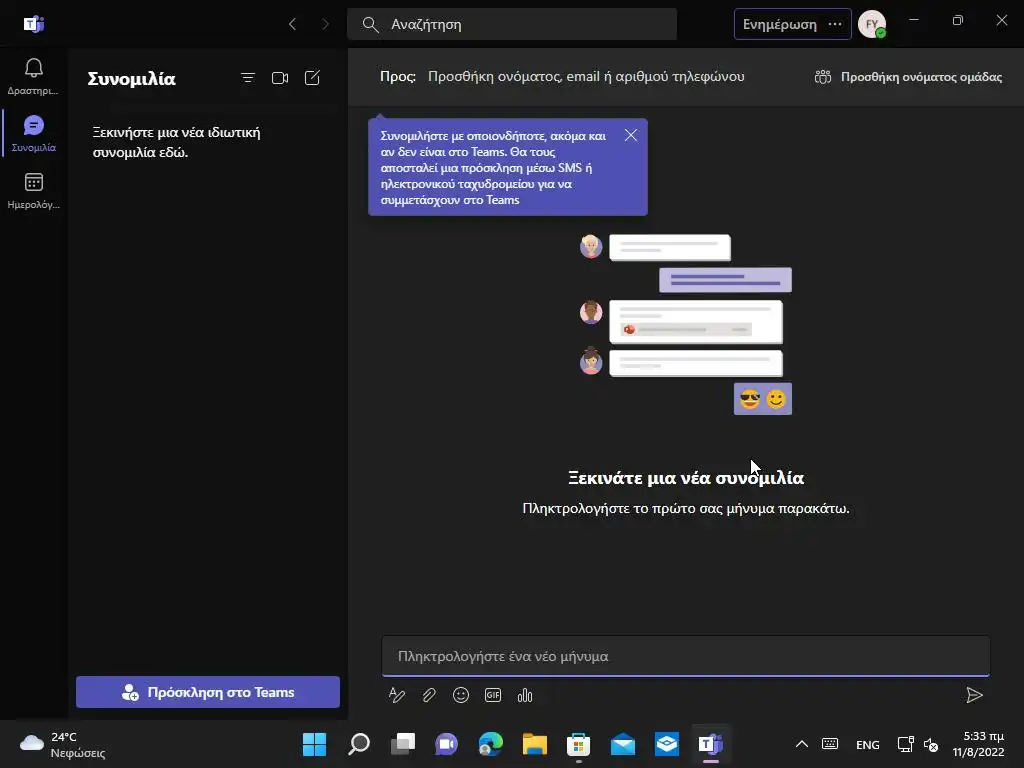Click the Προς recipient name field
This screenshot has height=768, width=1024.
point(586,76)
